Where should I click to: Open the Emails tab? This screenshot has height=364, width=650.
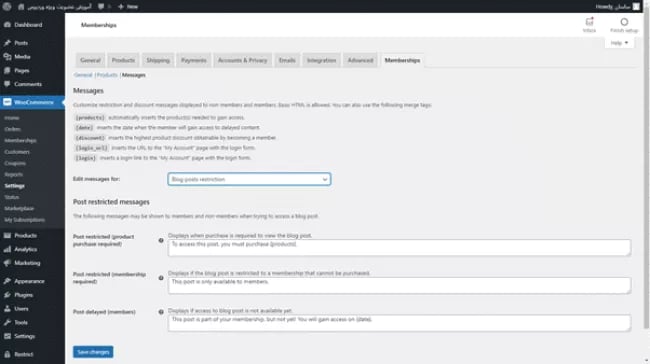coord(287,60)
